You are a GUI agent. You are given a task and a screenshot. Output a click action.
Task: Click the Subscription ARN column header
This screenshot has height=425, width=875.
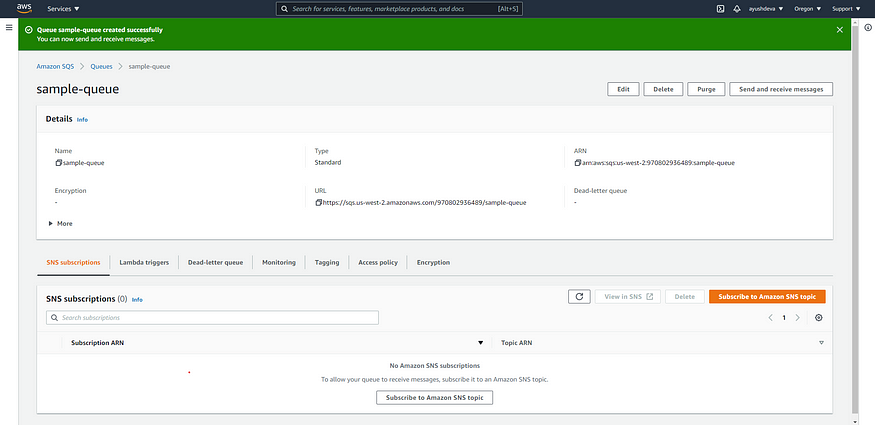click(x=97, y=342)
